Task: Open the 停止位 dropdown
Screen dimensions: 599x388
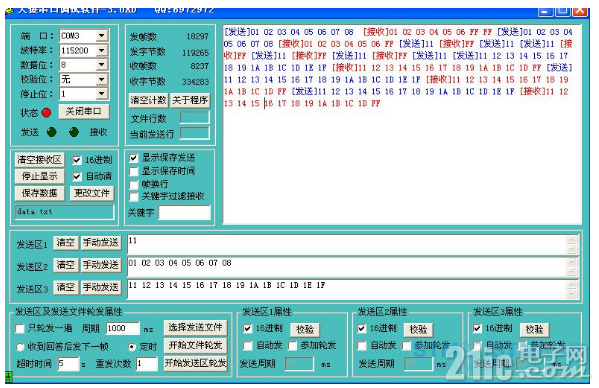Action: 101,94
